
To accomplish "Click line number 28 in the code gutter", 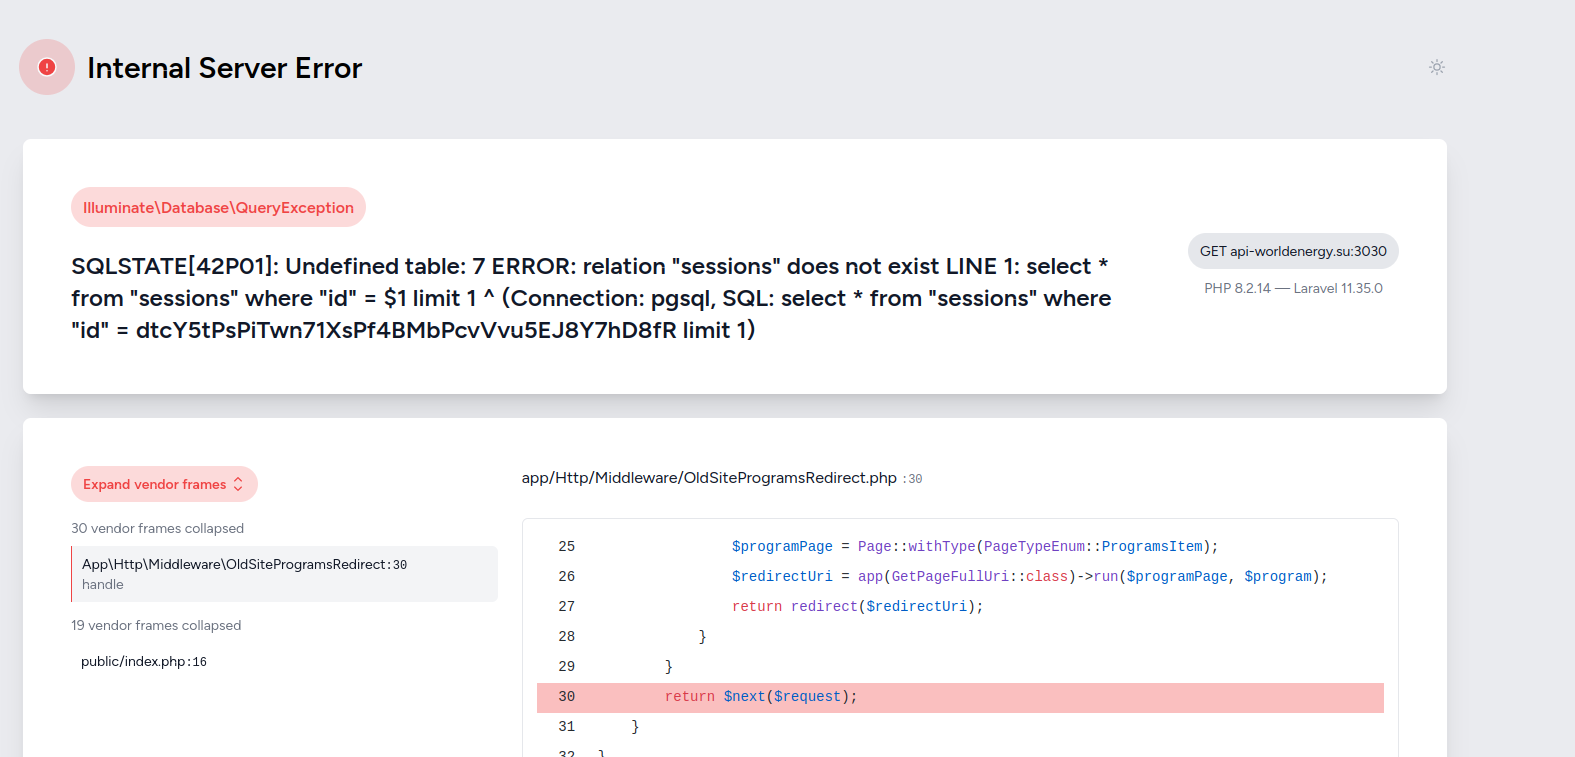I will 567,636.
